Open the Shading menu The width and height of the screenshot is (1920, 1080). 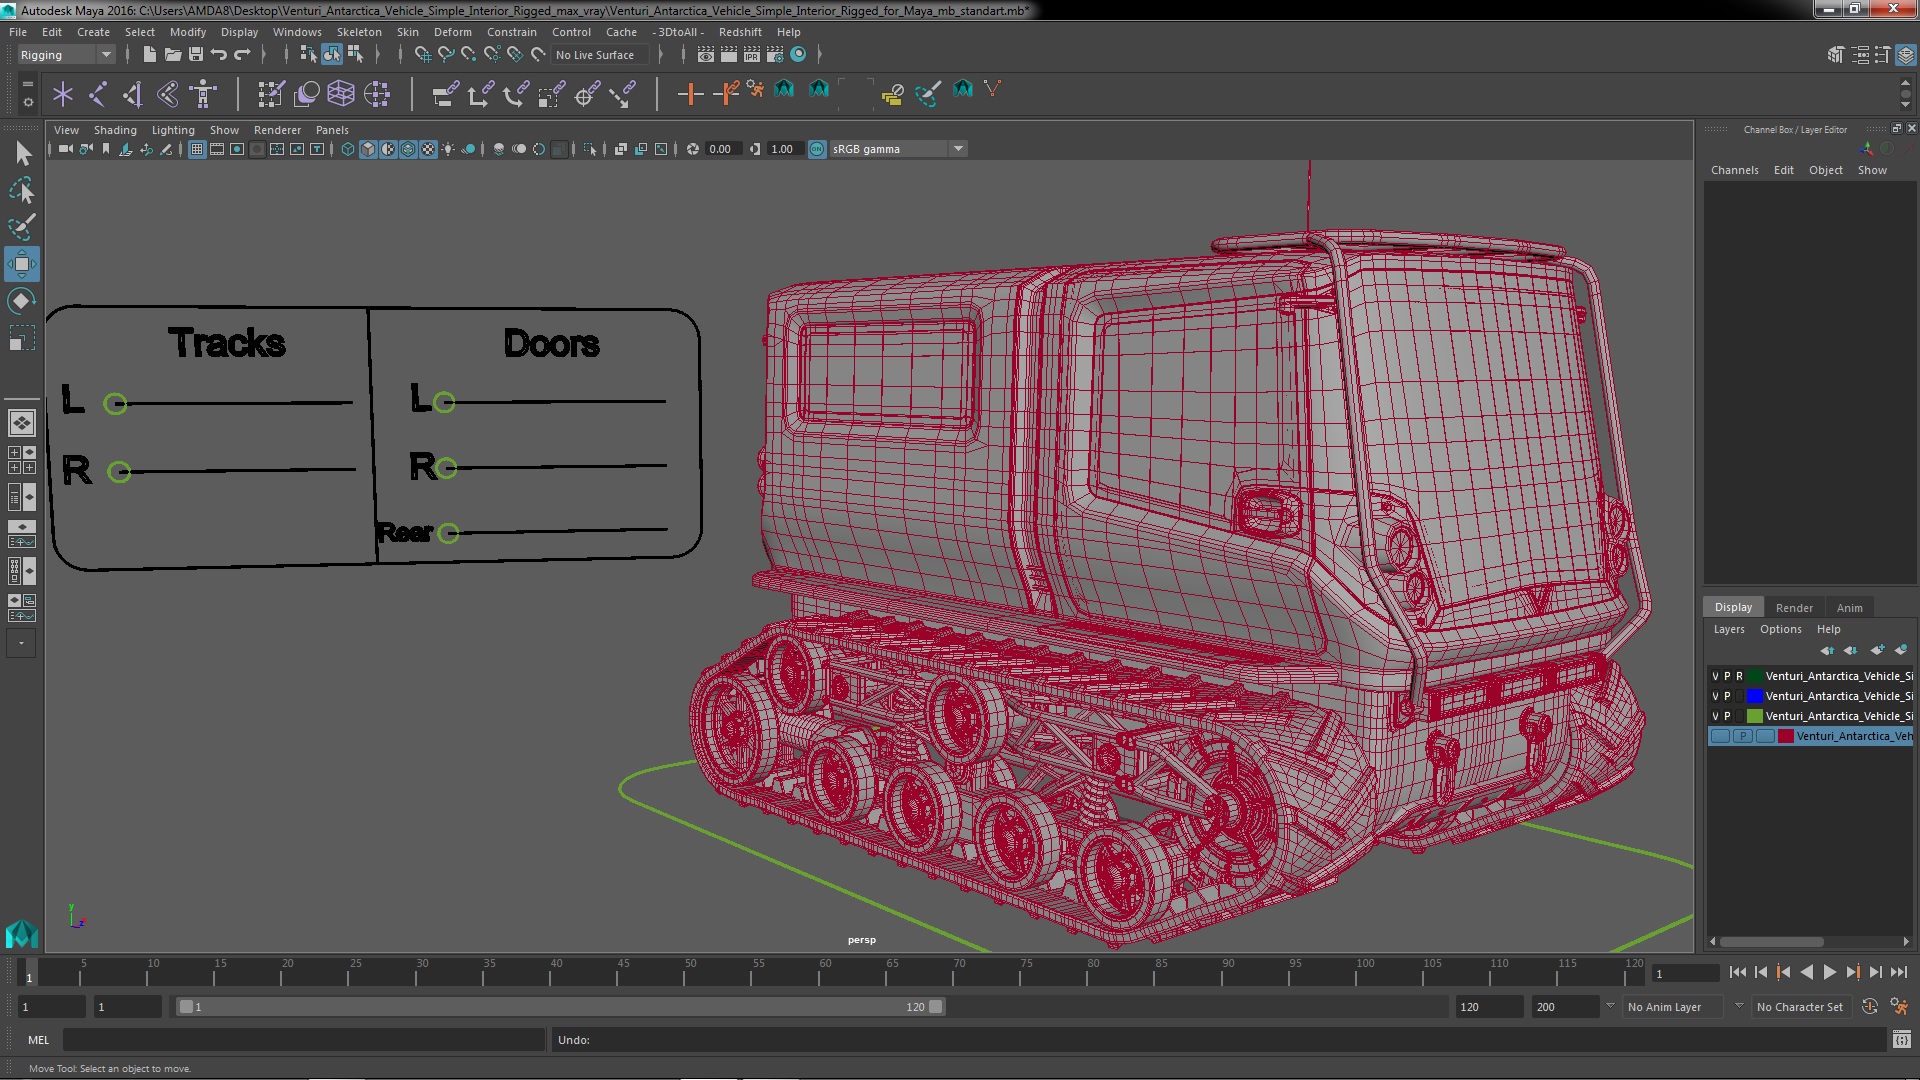pyautogui.click(x=115, y=129)
